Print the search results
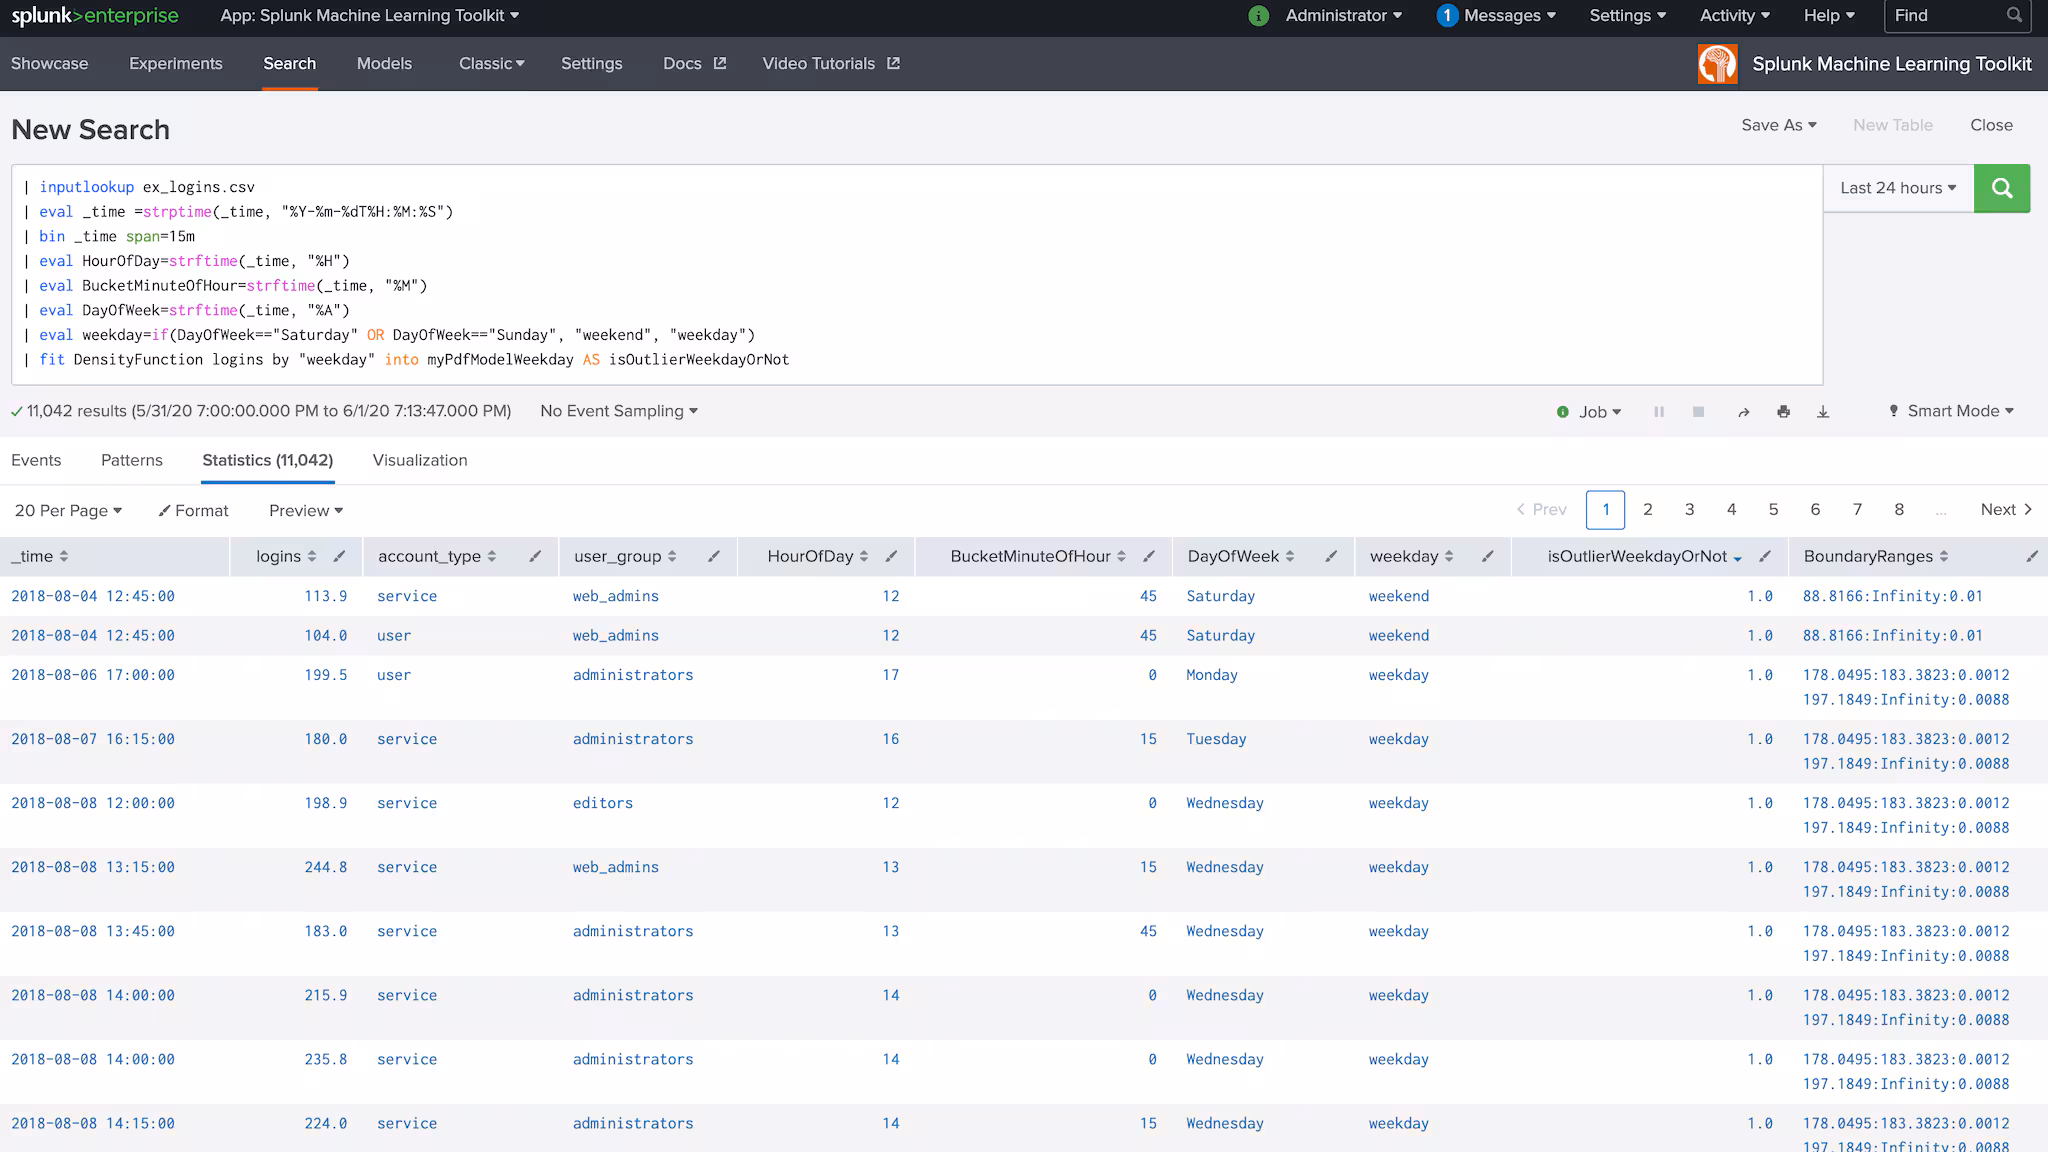The image size is (2048, 1152). point(1783,412)
